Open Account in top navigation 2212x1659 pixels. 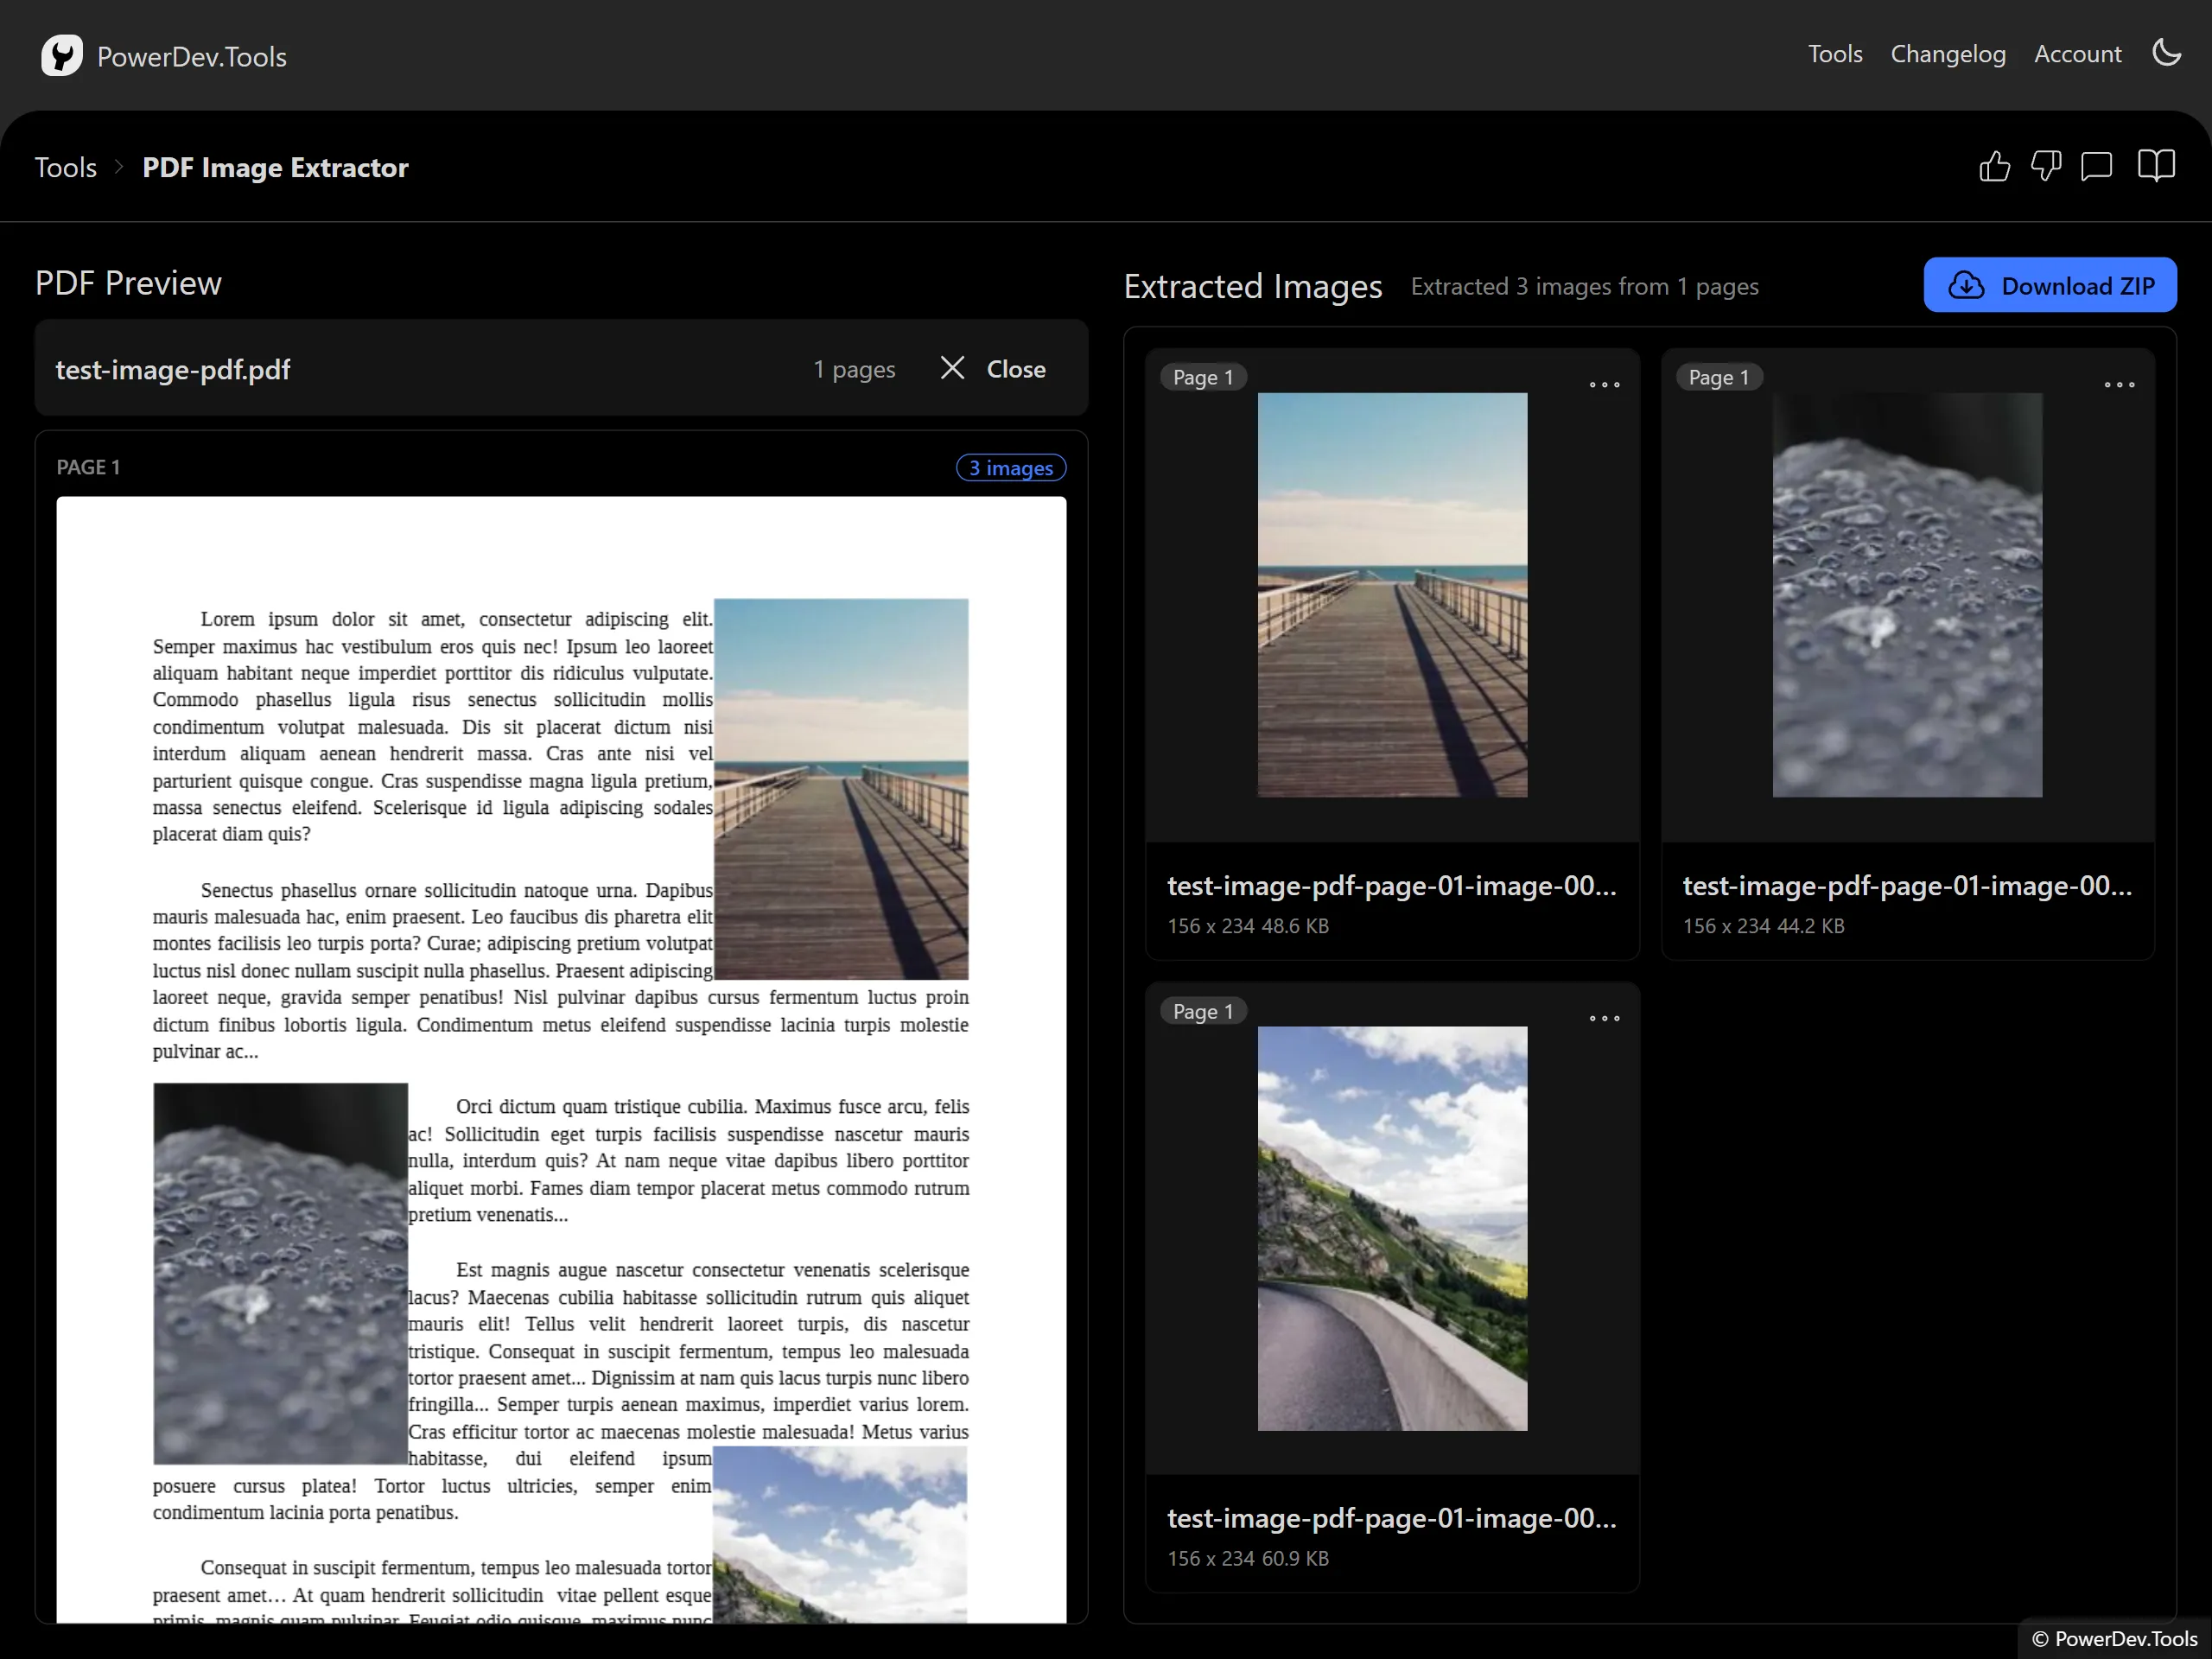(2077, 54)
